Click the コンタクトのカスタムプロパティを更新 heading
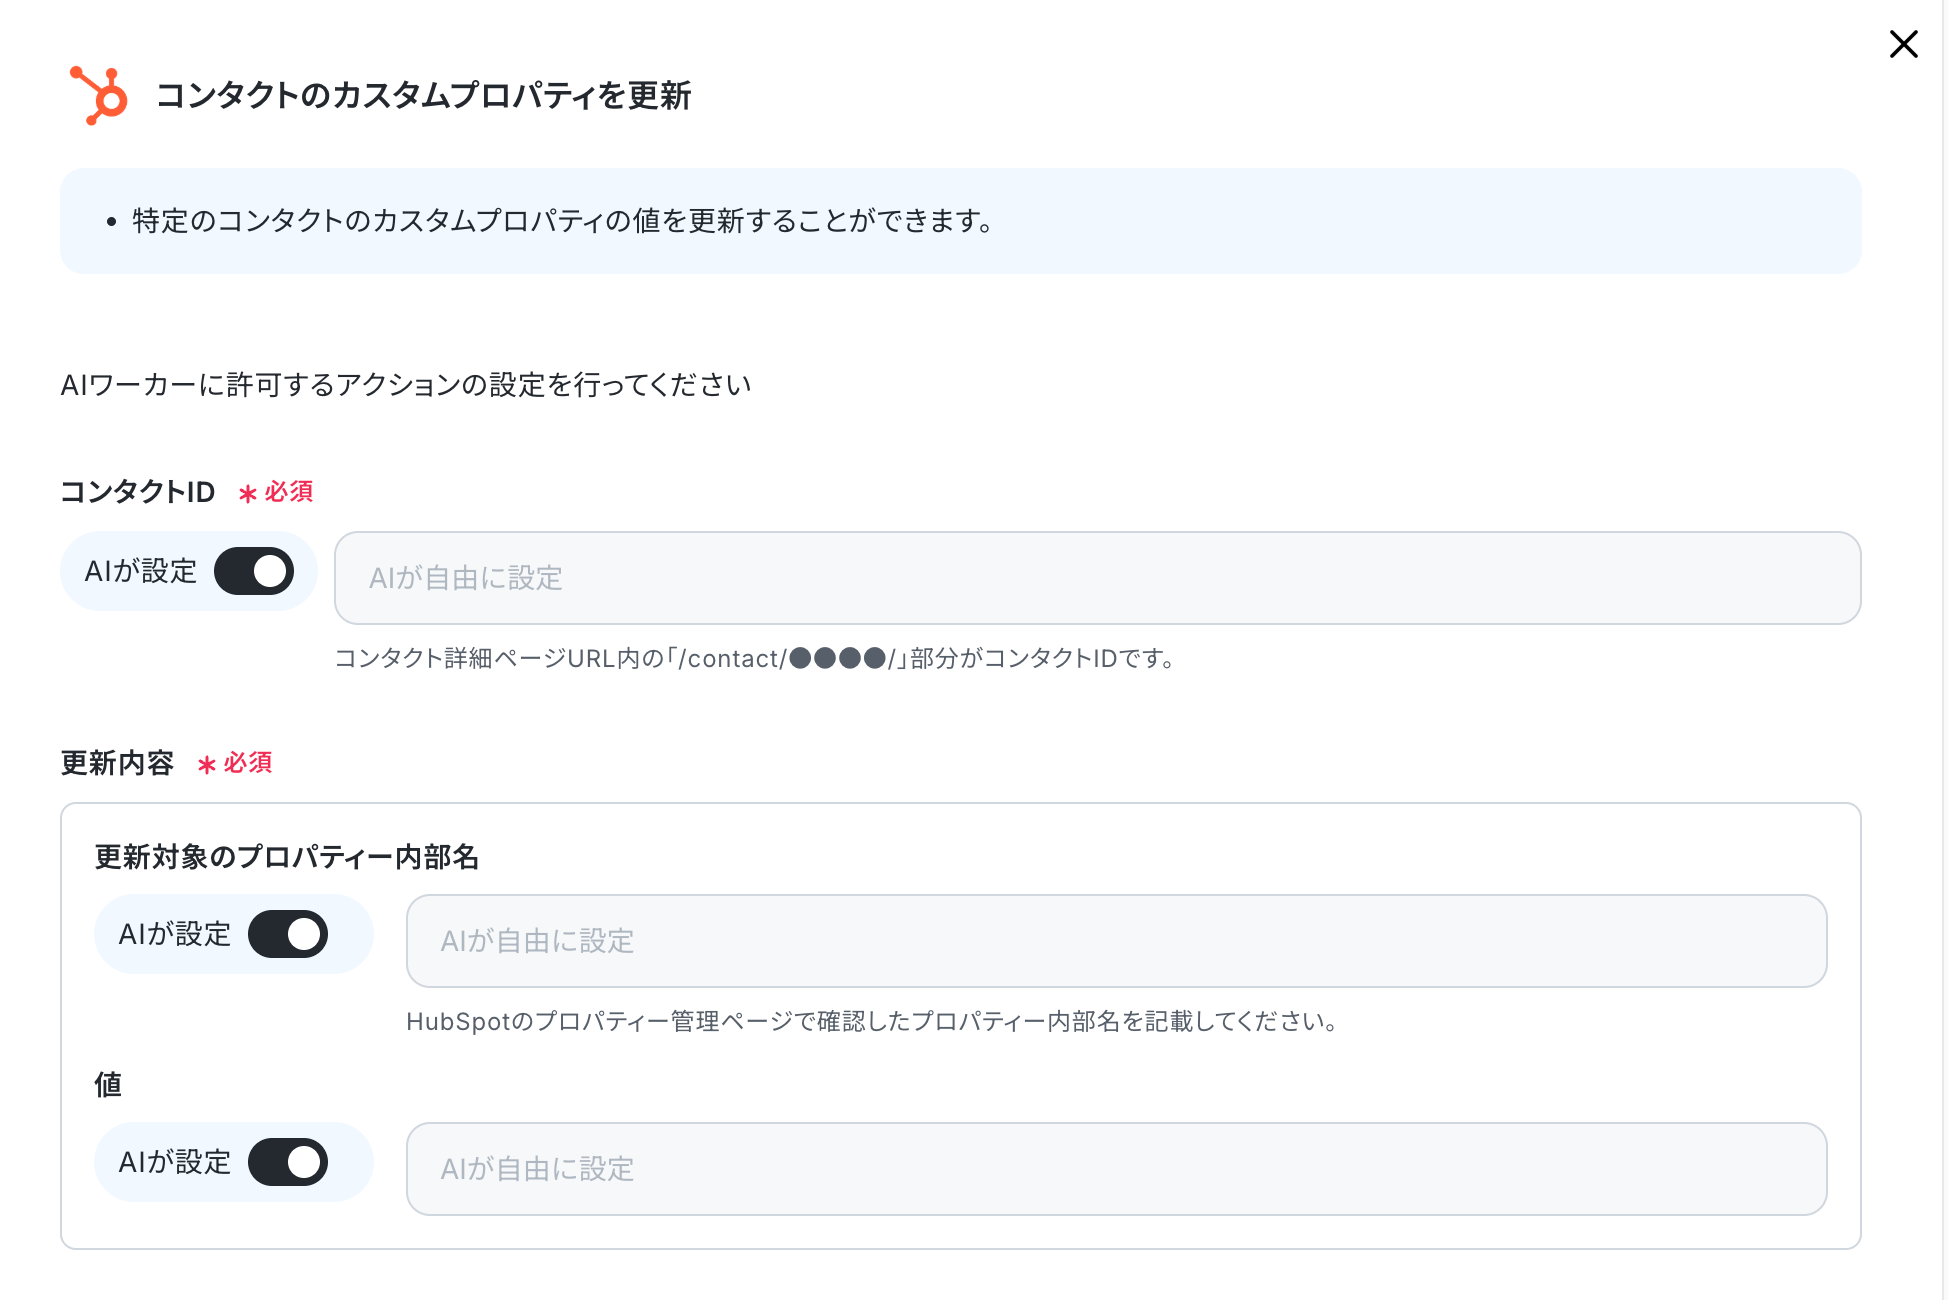The image size is (1948, 1300). click(x=424, y=95)
